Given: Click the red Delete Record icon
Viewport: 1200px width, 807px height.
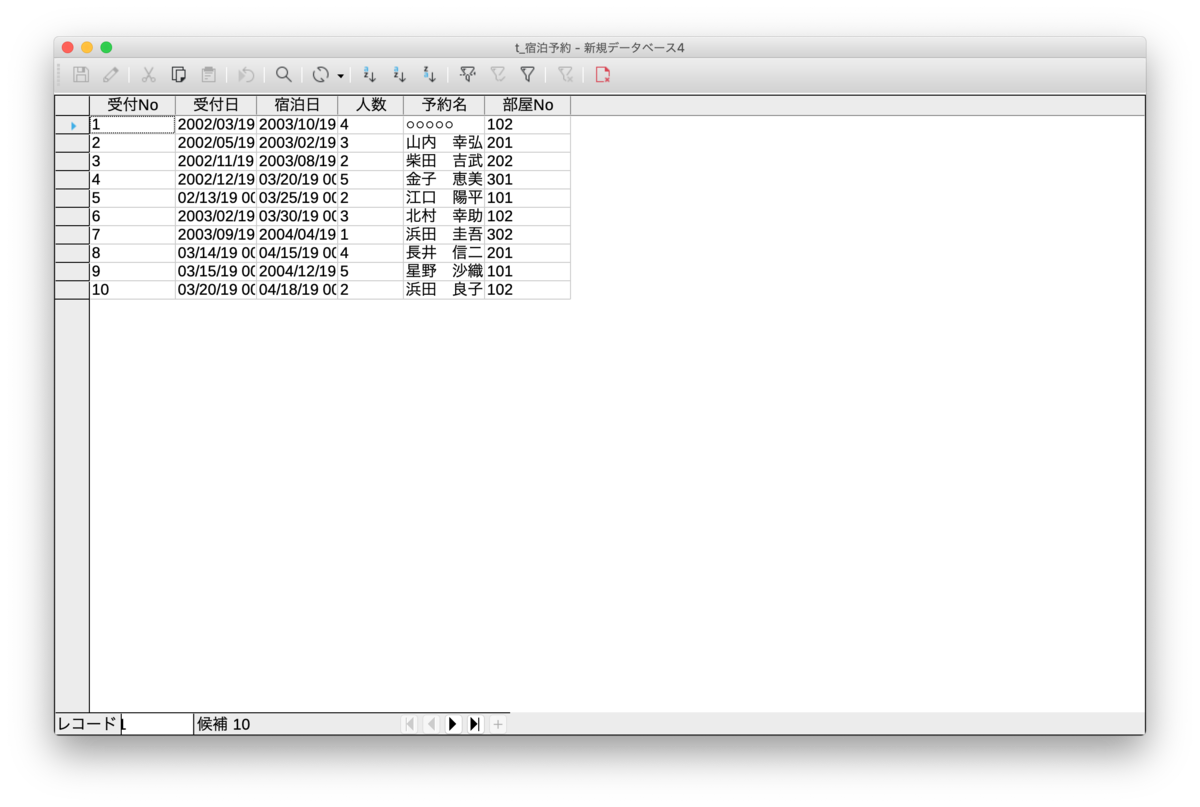Looking at the screenshot, I should point(602,74).
